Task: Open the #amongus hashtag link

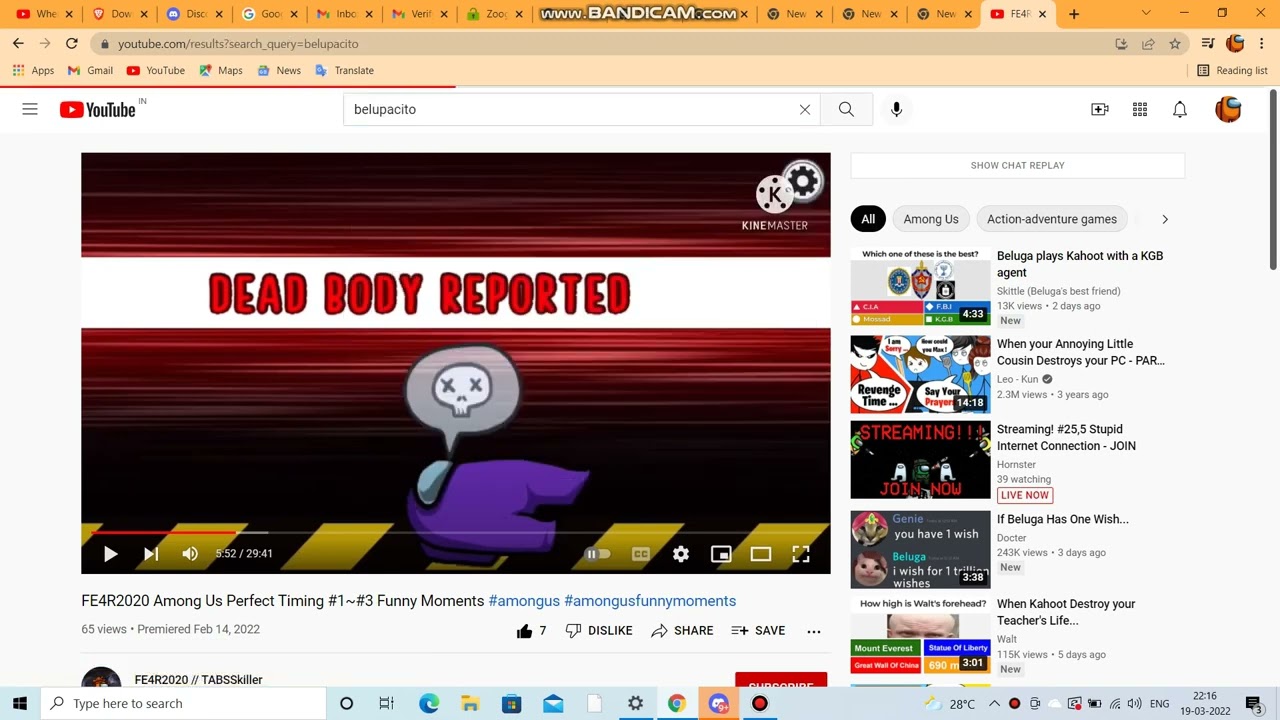Action: click(524, 601)
